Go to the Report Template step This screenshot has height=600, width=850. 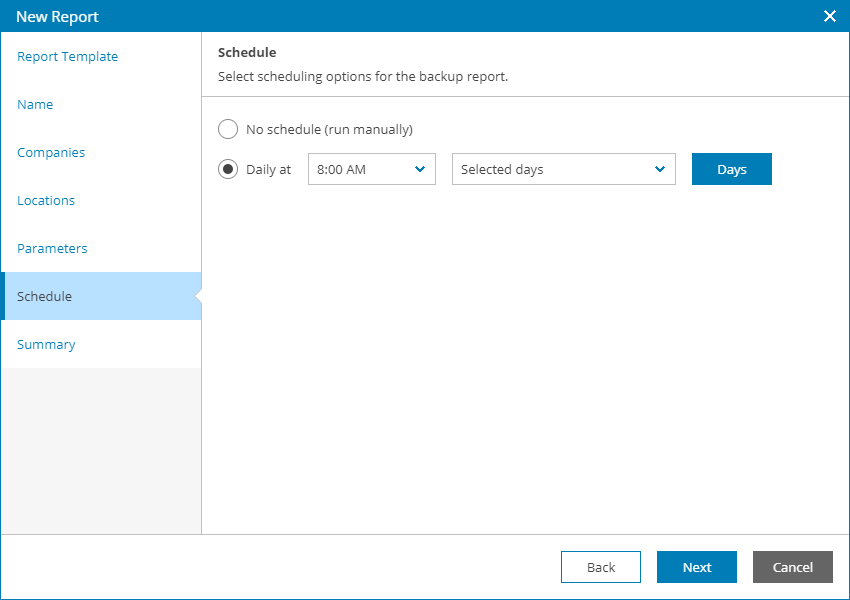point(68,57)
